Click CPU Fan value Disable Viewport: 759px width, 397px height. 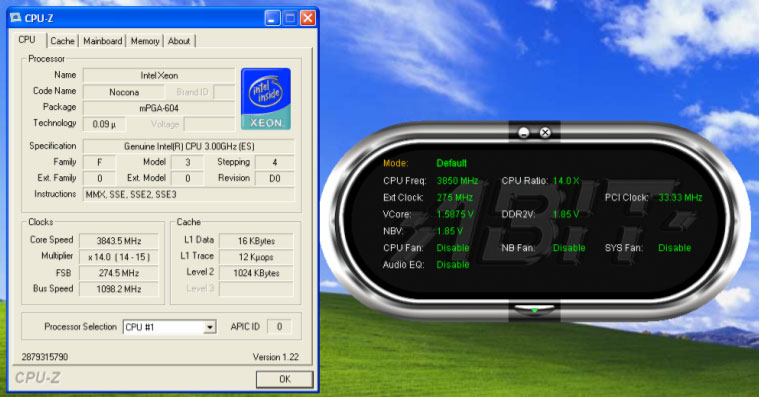(x=453, y=248)
